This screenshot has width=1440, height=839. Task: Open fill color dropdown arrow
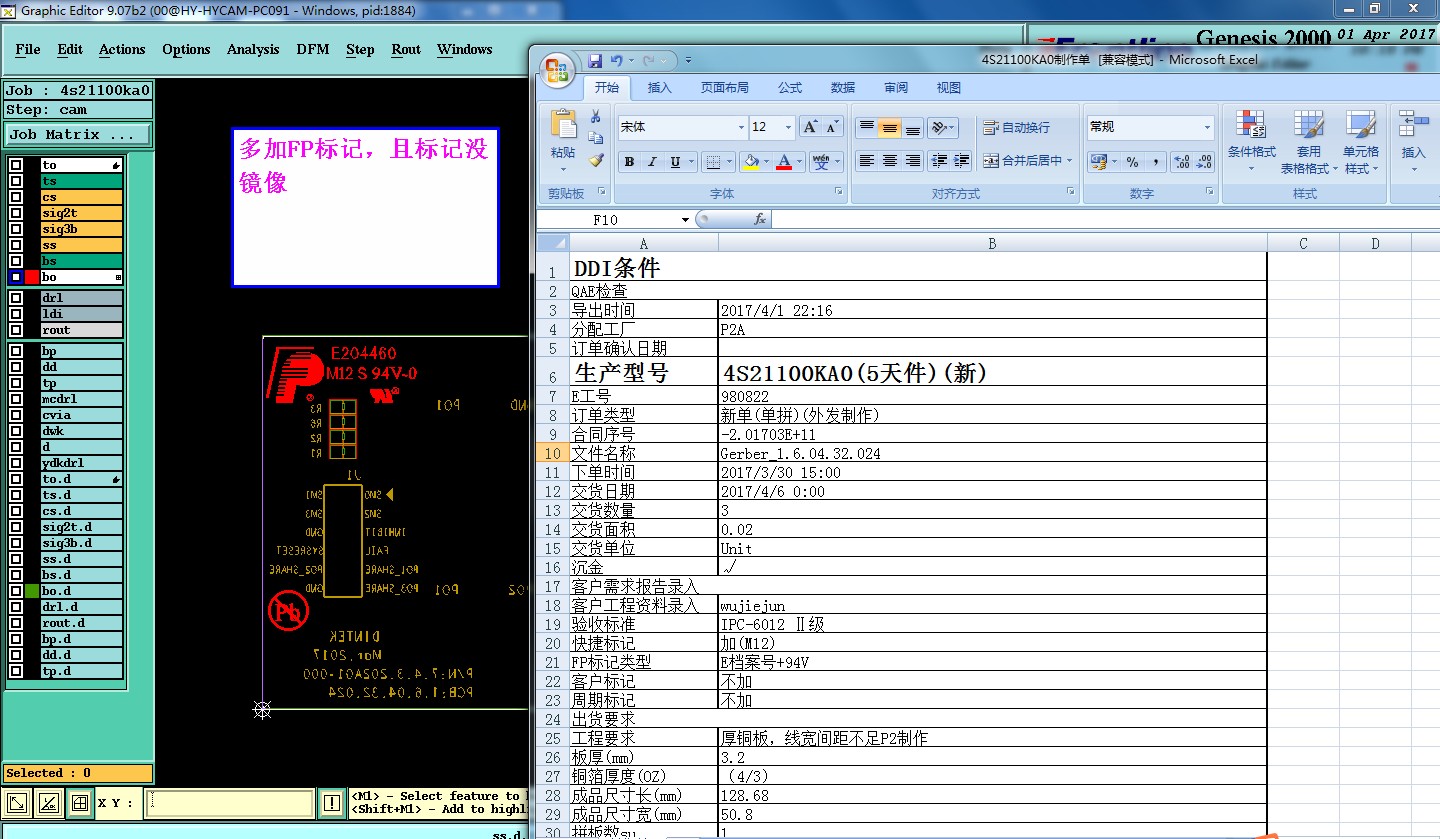tap(766, 162)
